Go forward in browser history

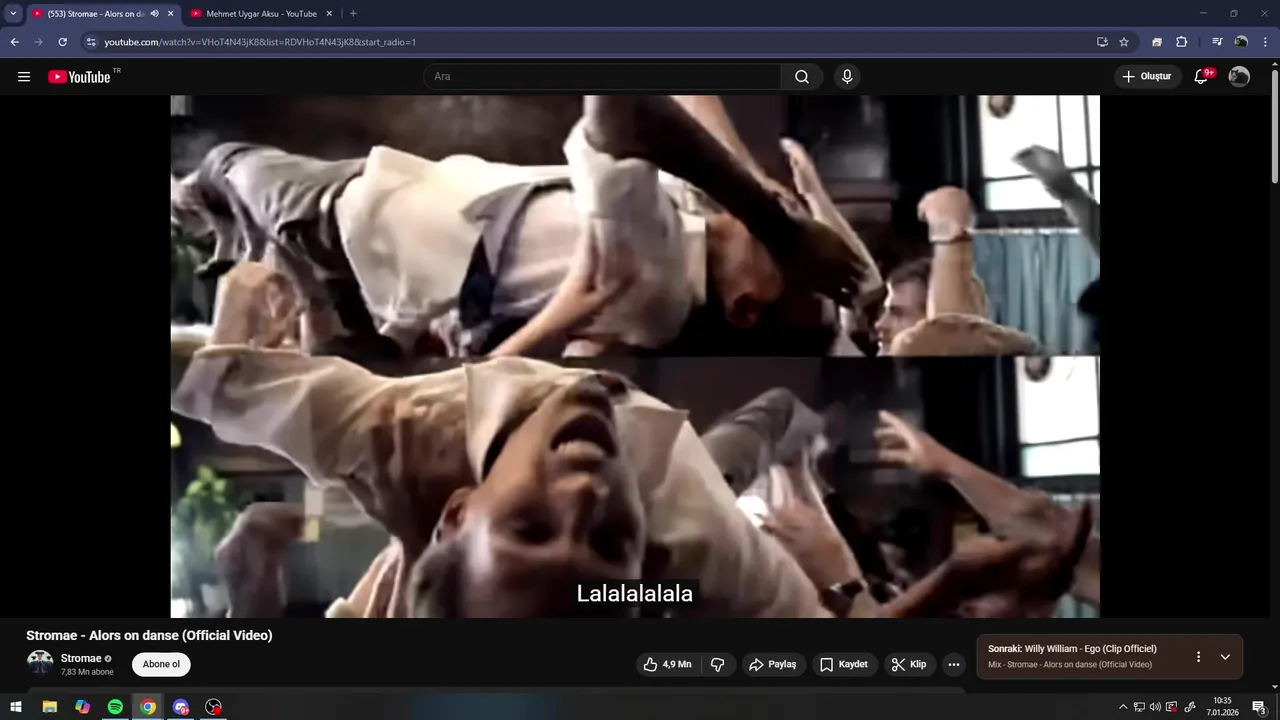tap(38, 42)
